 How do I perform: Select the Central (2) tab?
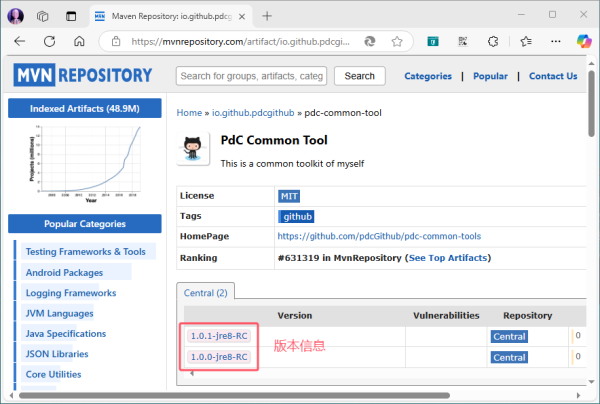coord(205,293)
